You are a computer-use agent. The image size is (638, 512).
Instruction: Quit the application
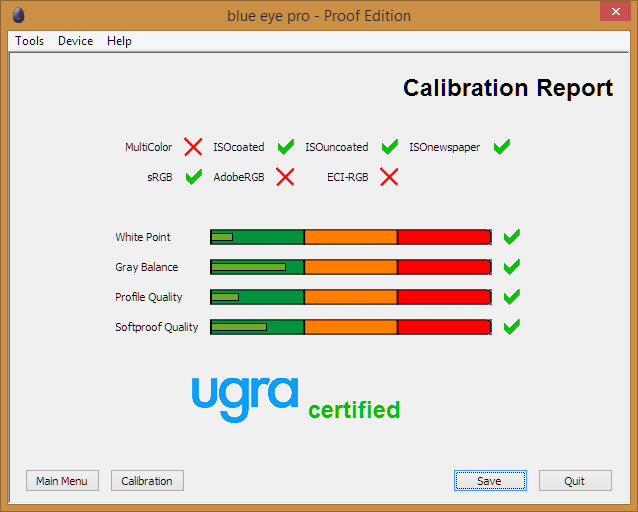(x=575, y=481)
